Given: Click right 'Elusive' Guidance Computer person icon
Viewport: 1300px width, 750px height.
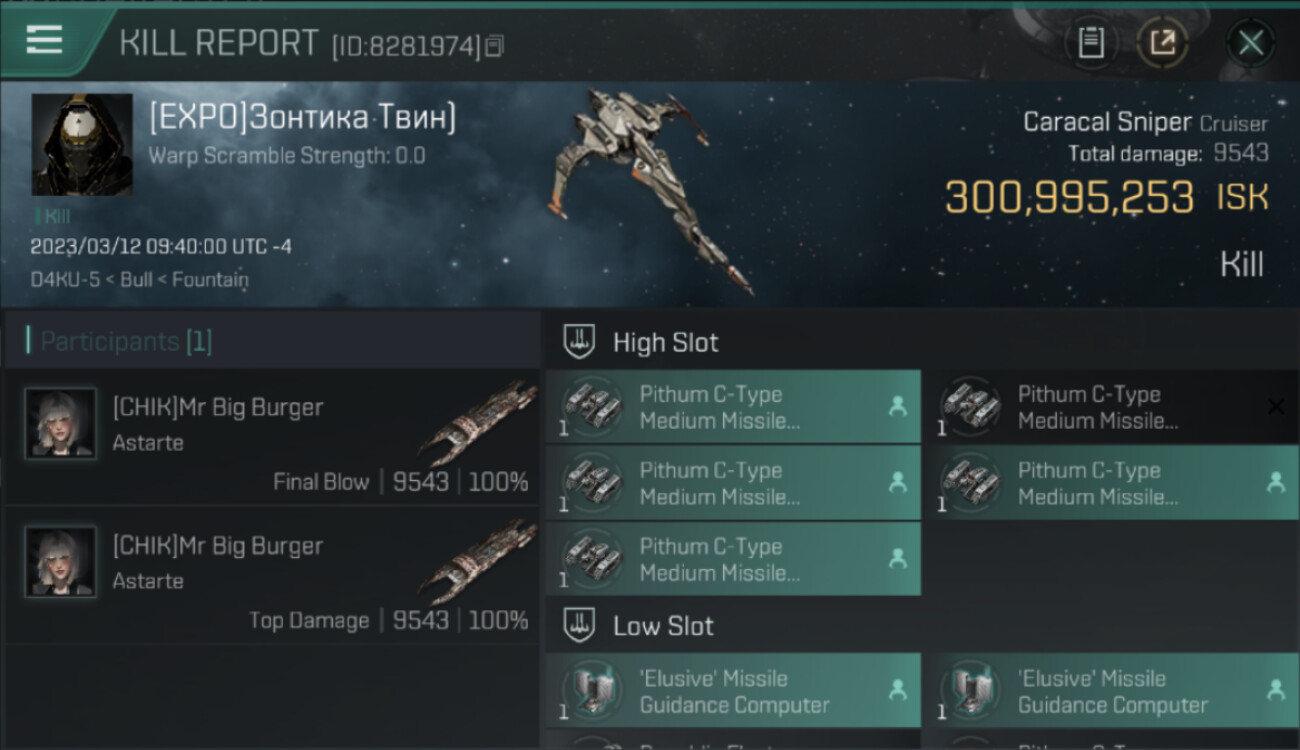Looking at the screenshot, I should (1275, 689).
